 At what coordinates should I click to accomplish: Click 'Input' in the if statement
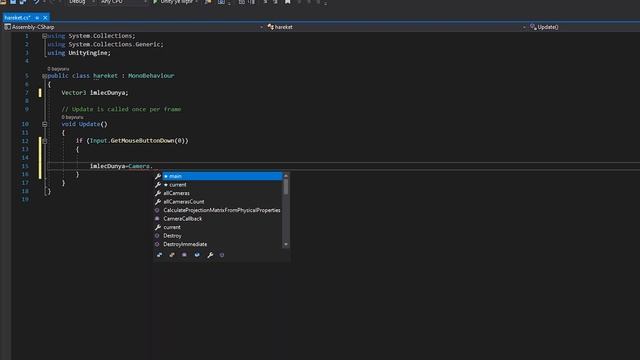(x=98, y=141)
